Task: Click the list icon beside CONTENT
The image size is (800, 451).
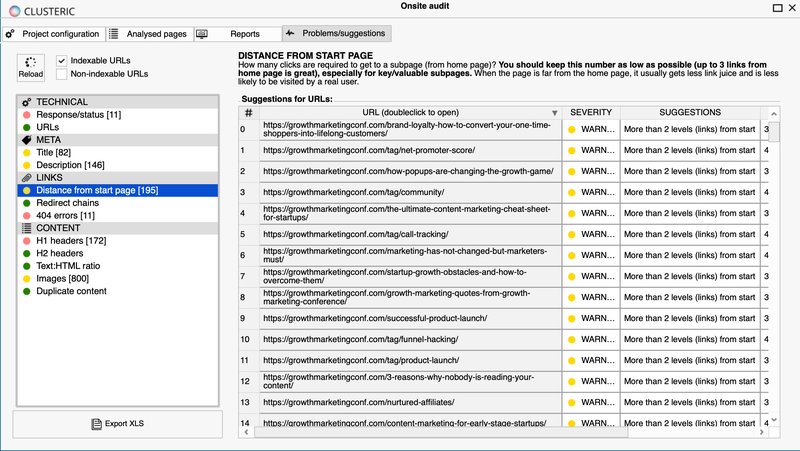Action: tap(27, 228)
